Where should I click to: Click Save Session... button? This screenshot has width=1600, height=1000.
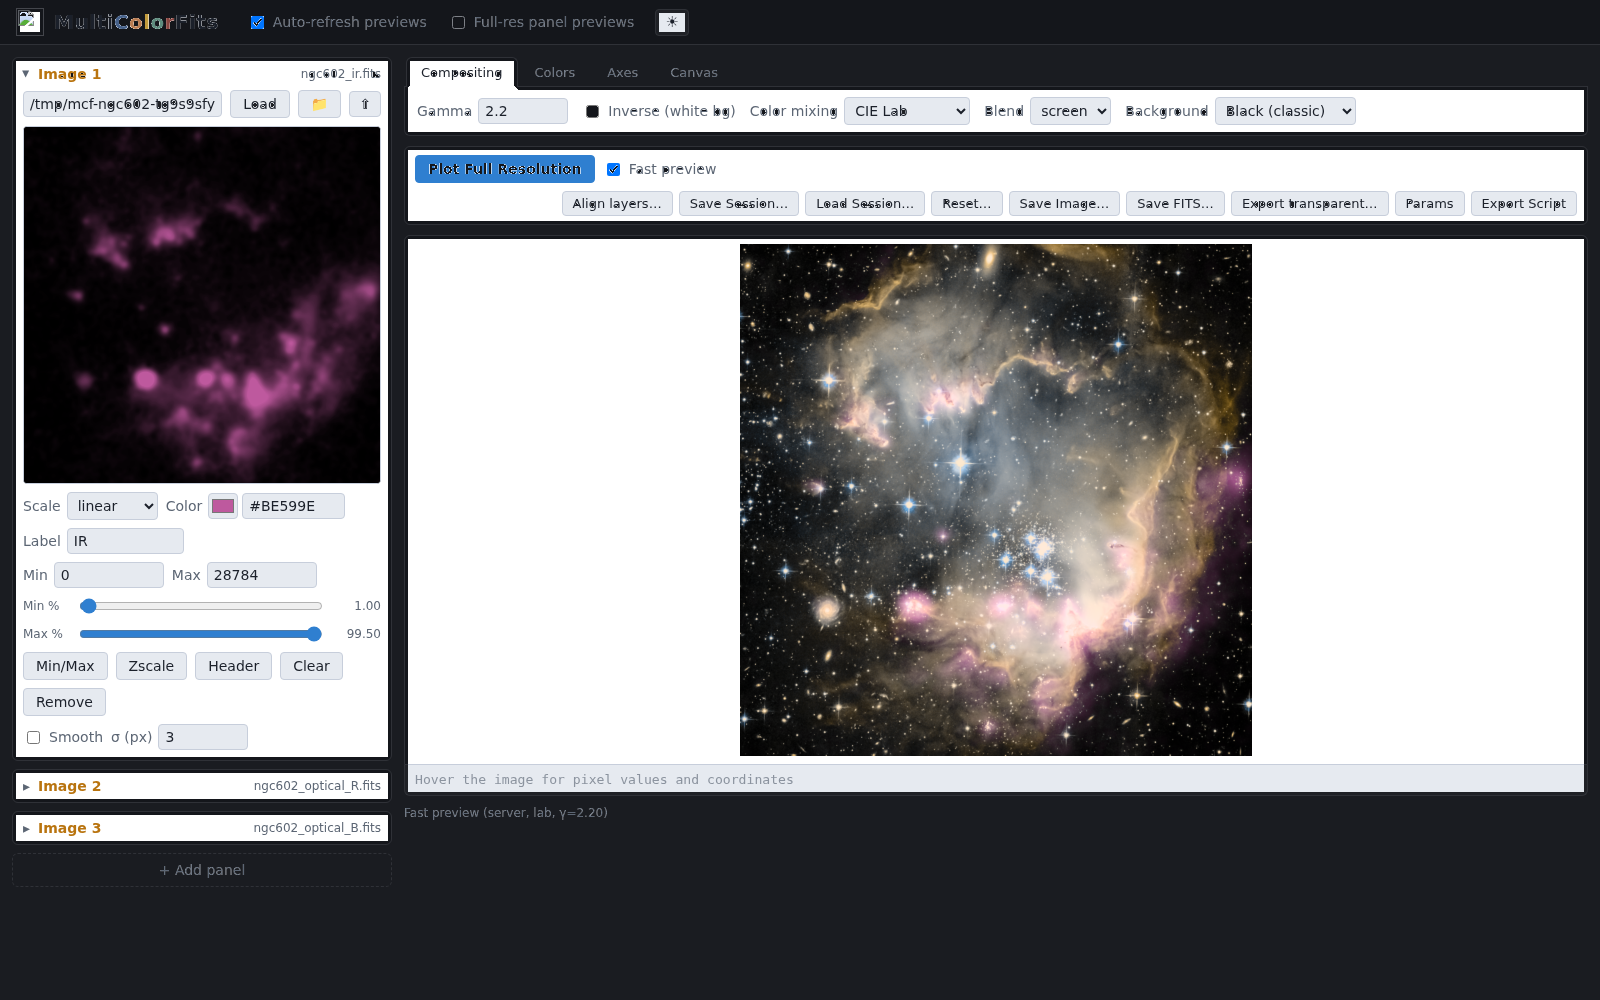[x=739, y=203]
